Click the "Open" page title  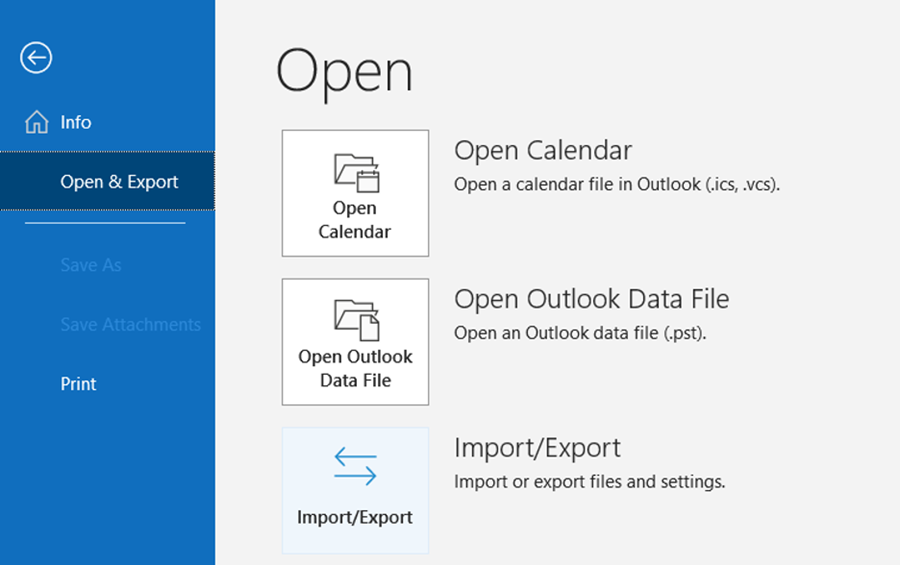(x=344, y=73)
